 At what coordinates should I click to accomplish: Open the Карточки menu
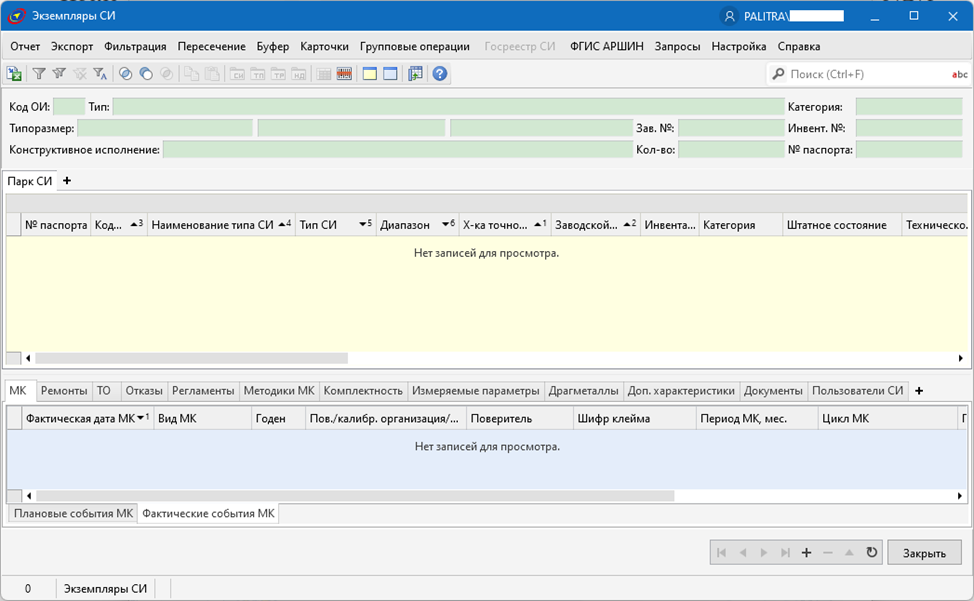(324, 47)
